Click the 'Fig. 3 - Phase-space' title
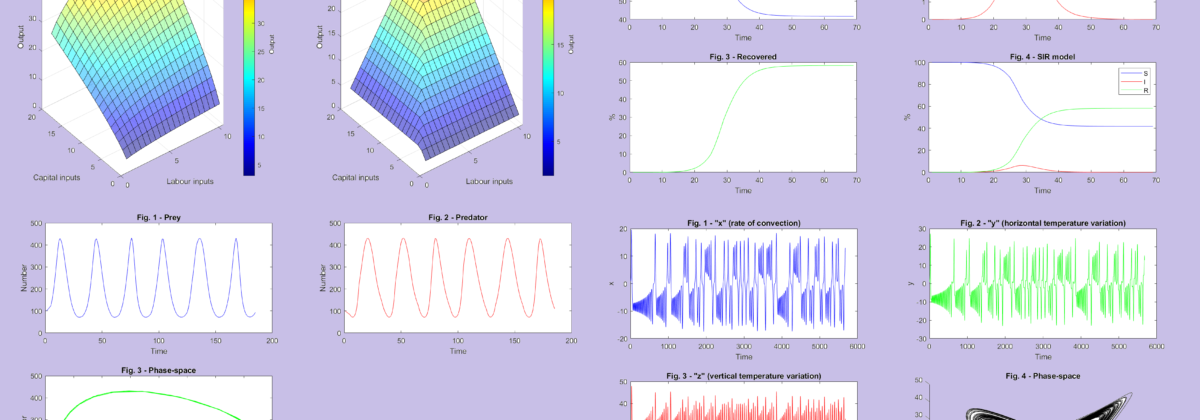Viewport: 1200px width, 420px height. click(x=158, y=370)
